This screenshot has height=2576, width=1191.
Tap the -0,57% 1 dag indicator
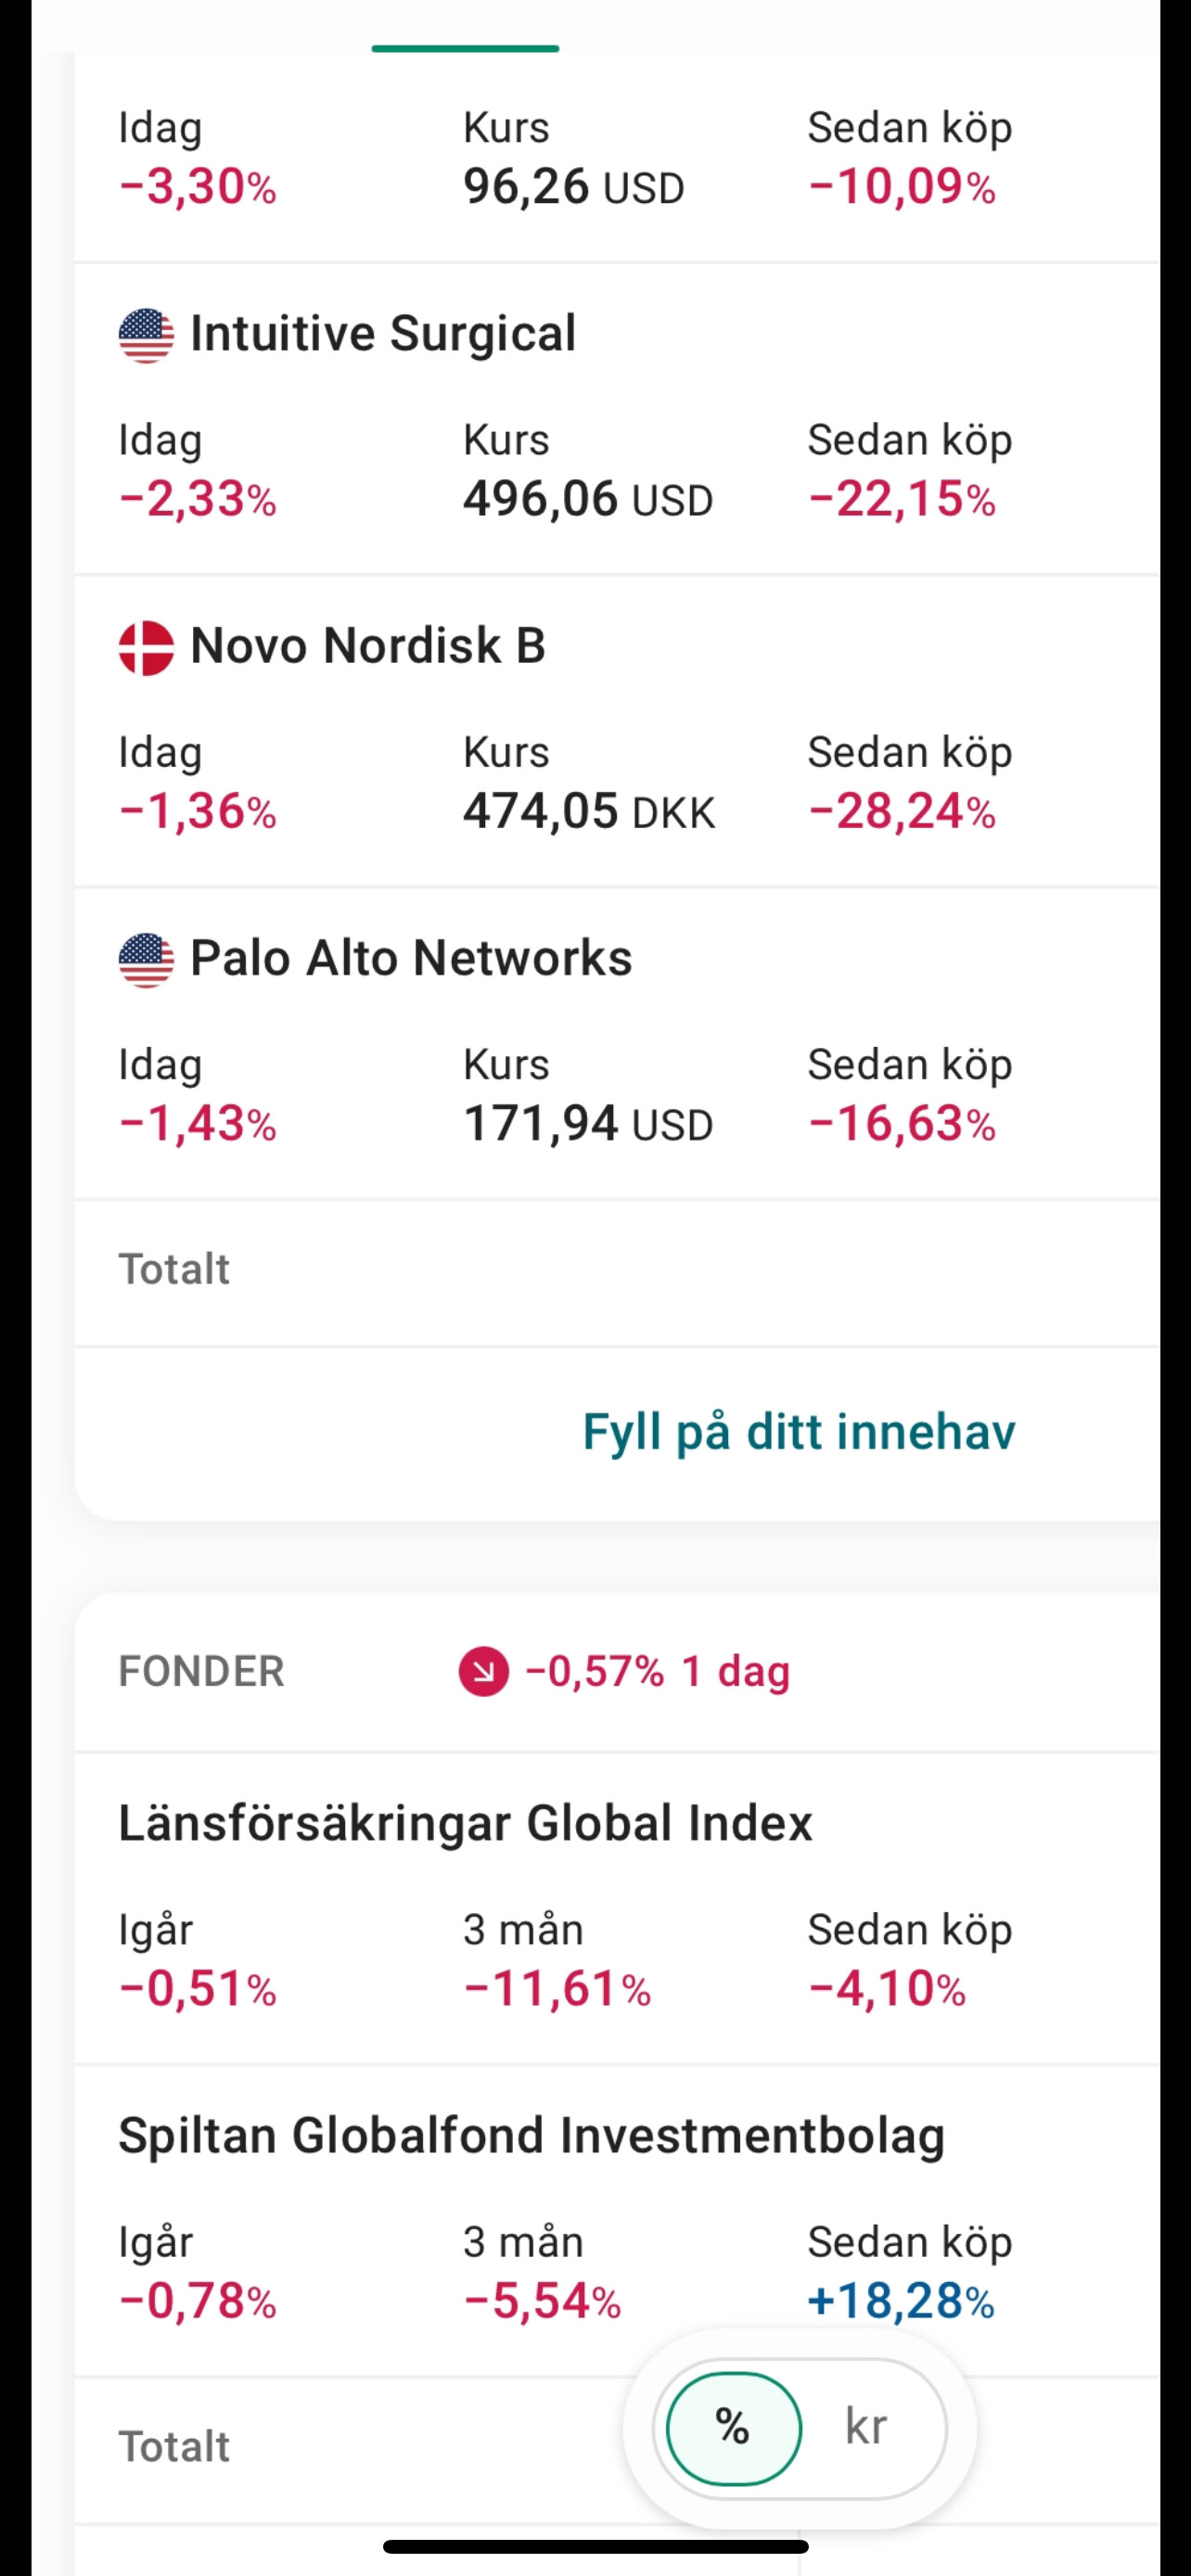pos(657,1672)
